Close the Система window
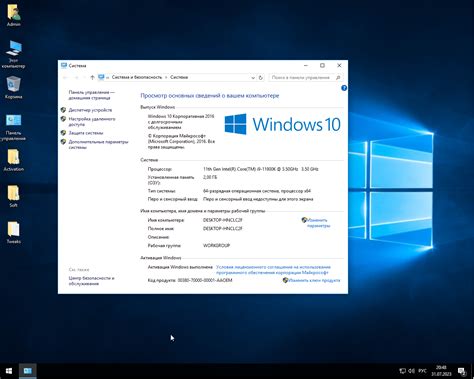The height and width of the screenshot is (379, 474). (339, 66)
